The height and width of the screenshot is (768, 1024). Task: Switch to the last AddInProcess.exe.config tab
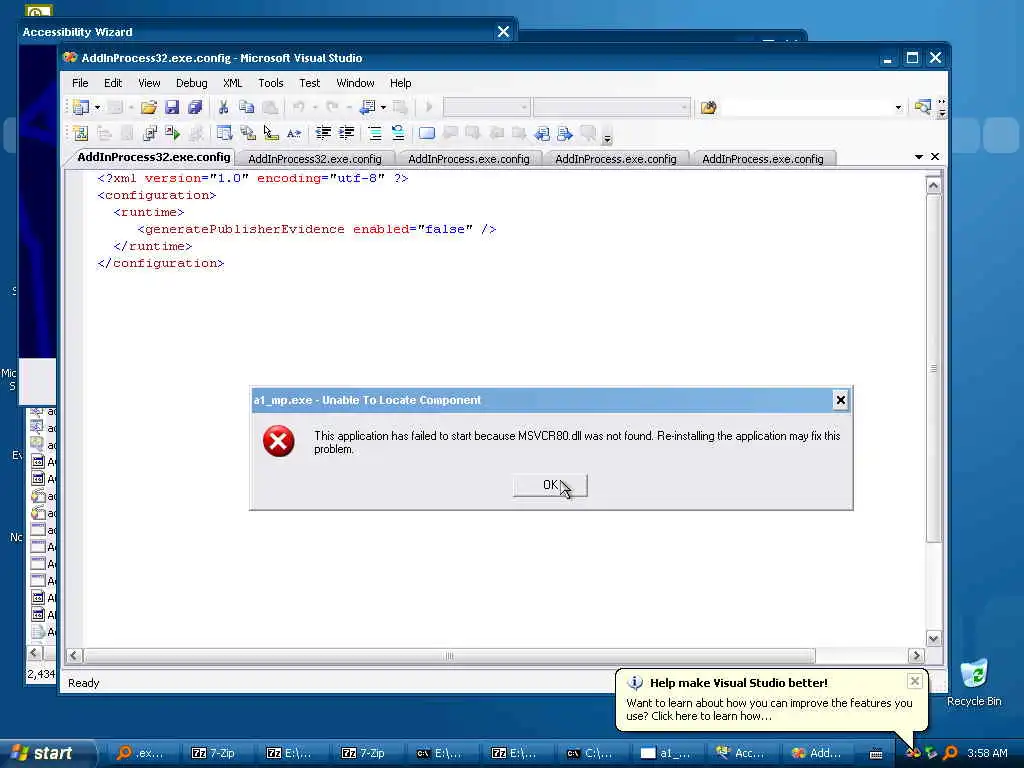coord(763,159)
